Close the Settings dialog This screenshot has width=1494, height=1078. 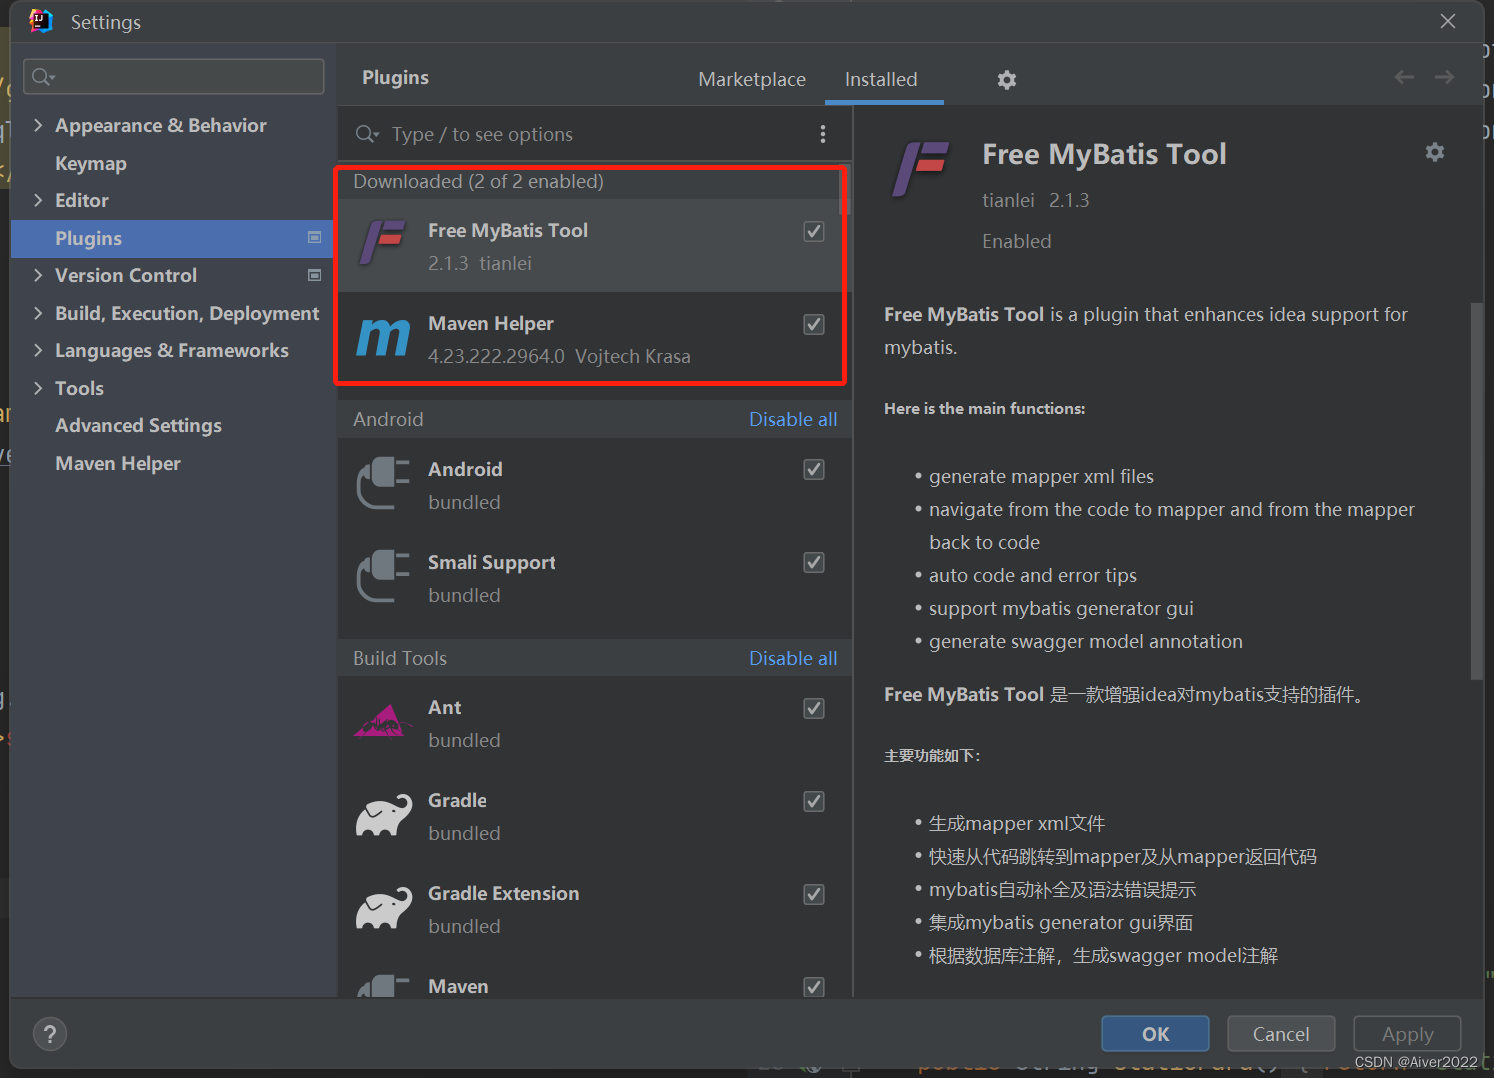pyautogui.click(x=1448, y=21)
